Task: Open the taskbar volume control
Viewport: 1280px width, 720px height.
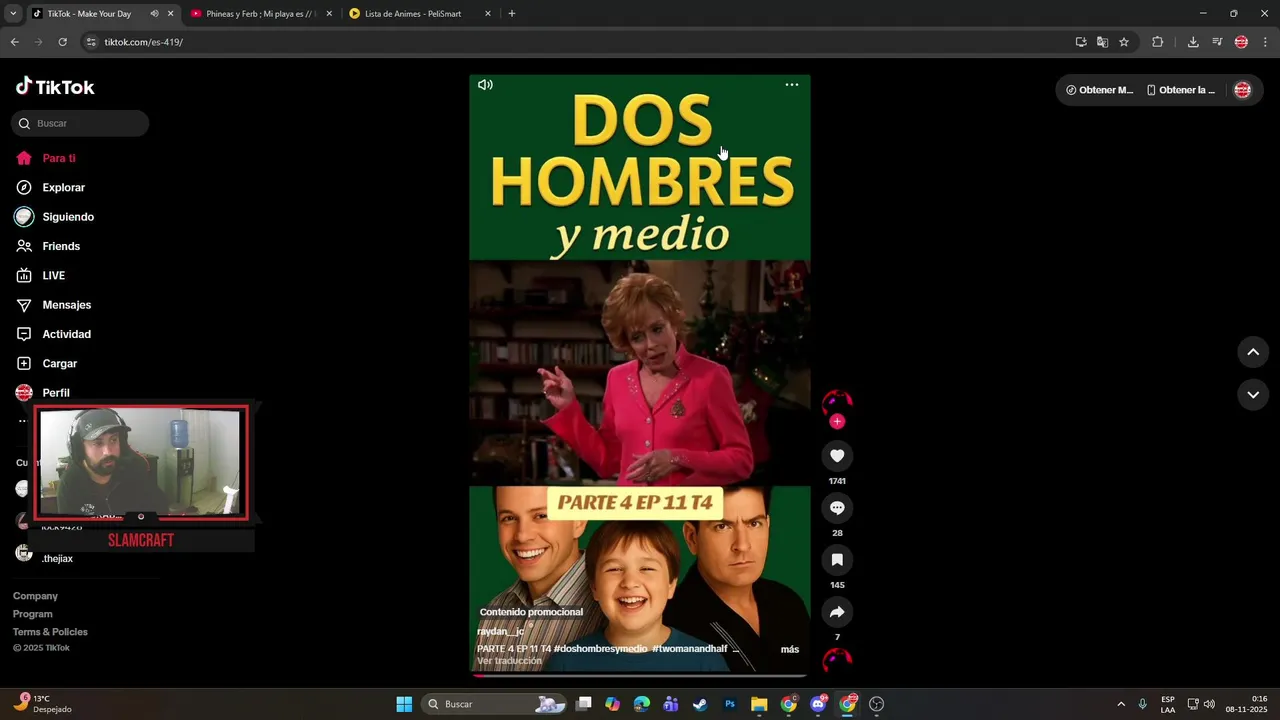Action: [x=1209, y=704]
